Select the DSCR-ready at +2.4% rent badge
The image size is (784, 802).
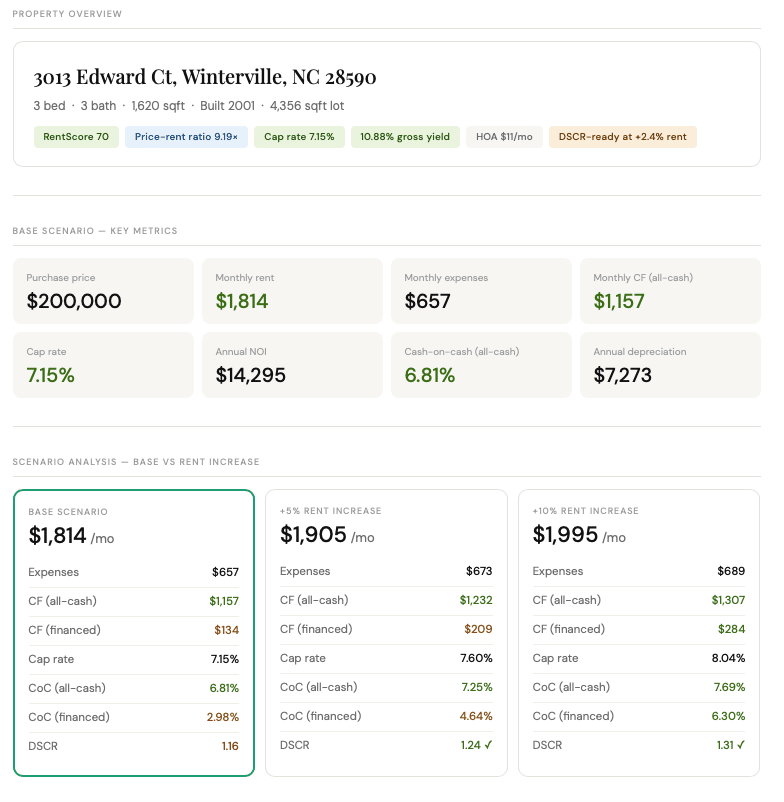click(622, 137)
